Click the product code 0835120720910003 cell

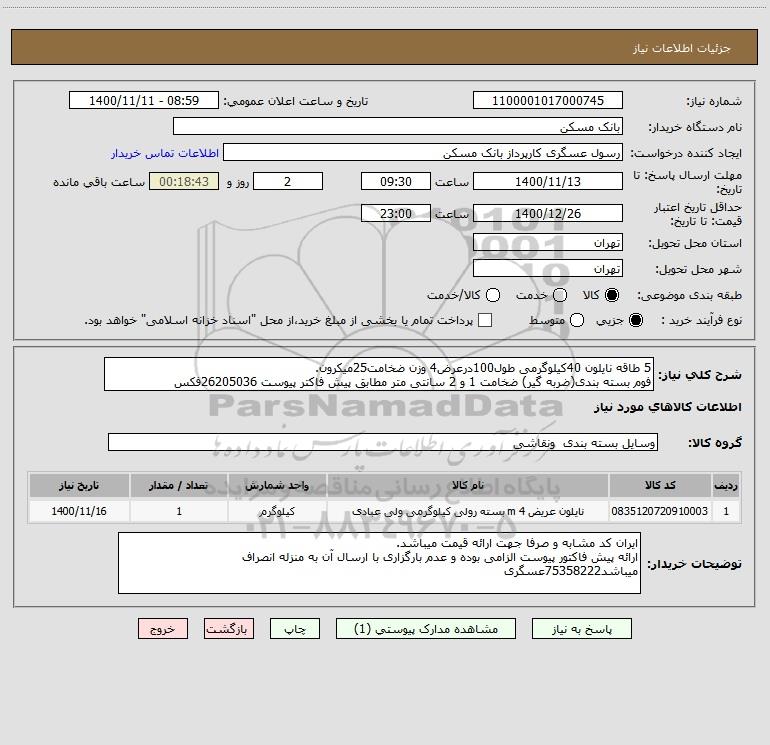[660, 511]
